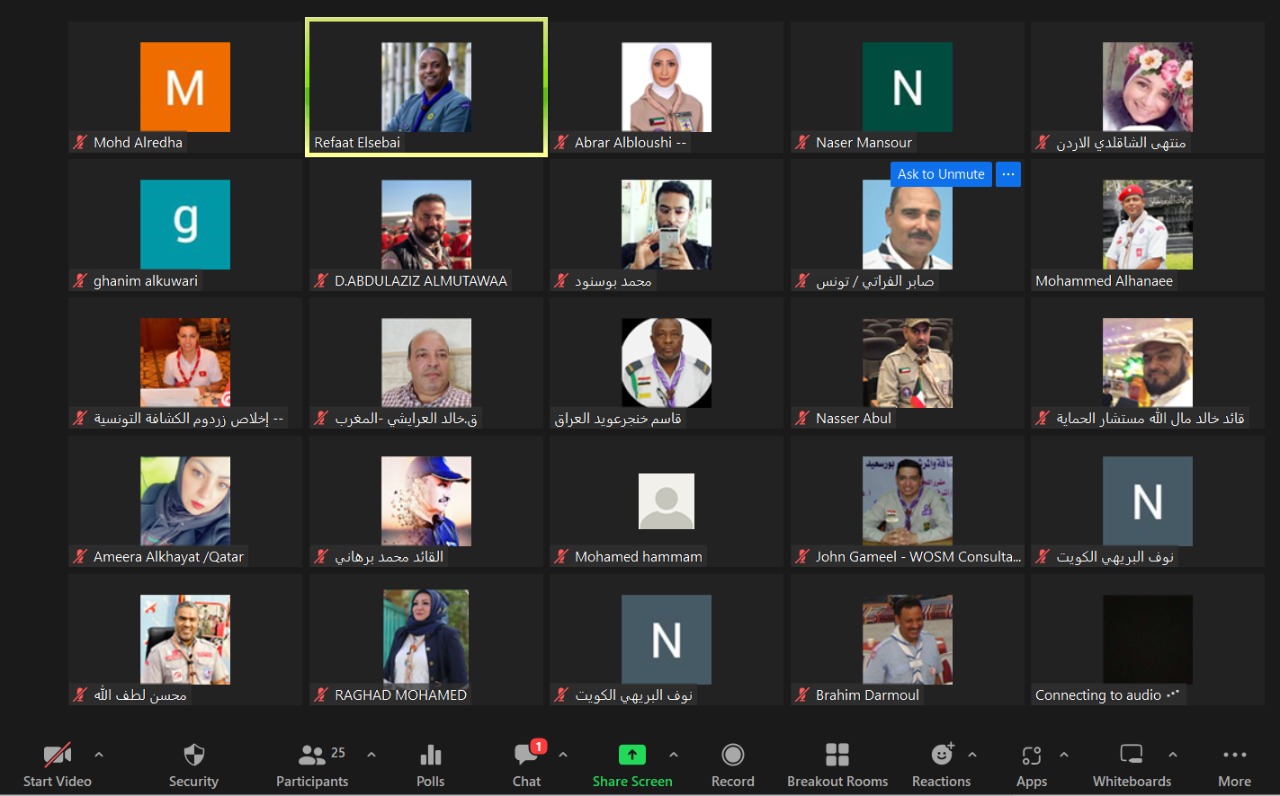The height and width of the screenshot is (796, 1280).
Task: Start recording with the Record button
Action: 733,756
